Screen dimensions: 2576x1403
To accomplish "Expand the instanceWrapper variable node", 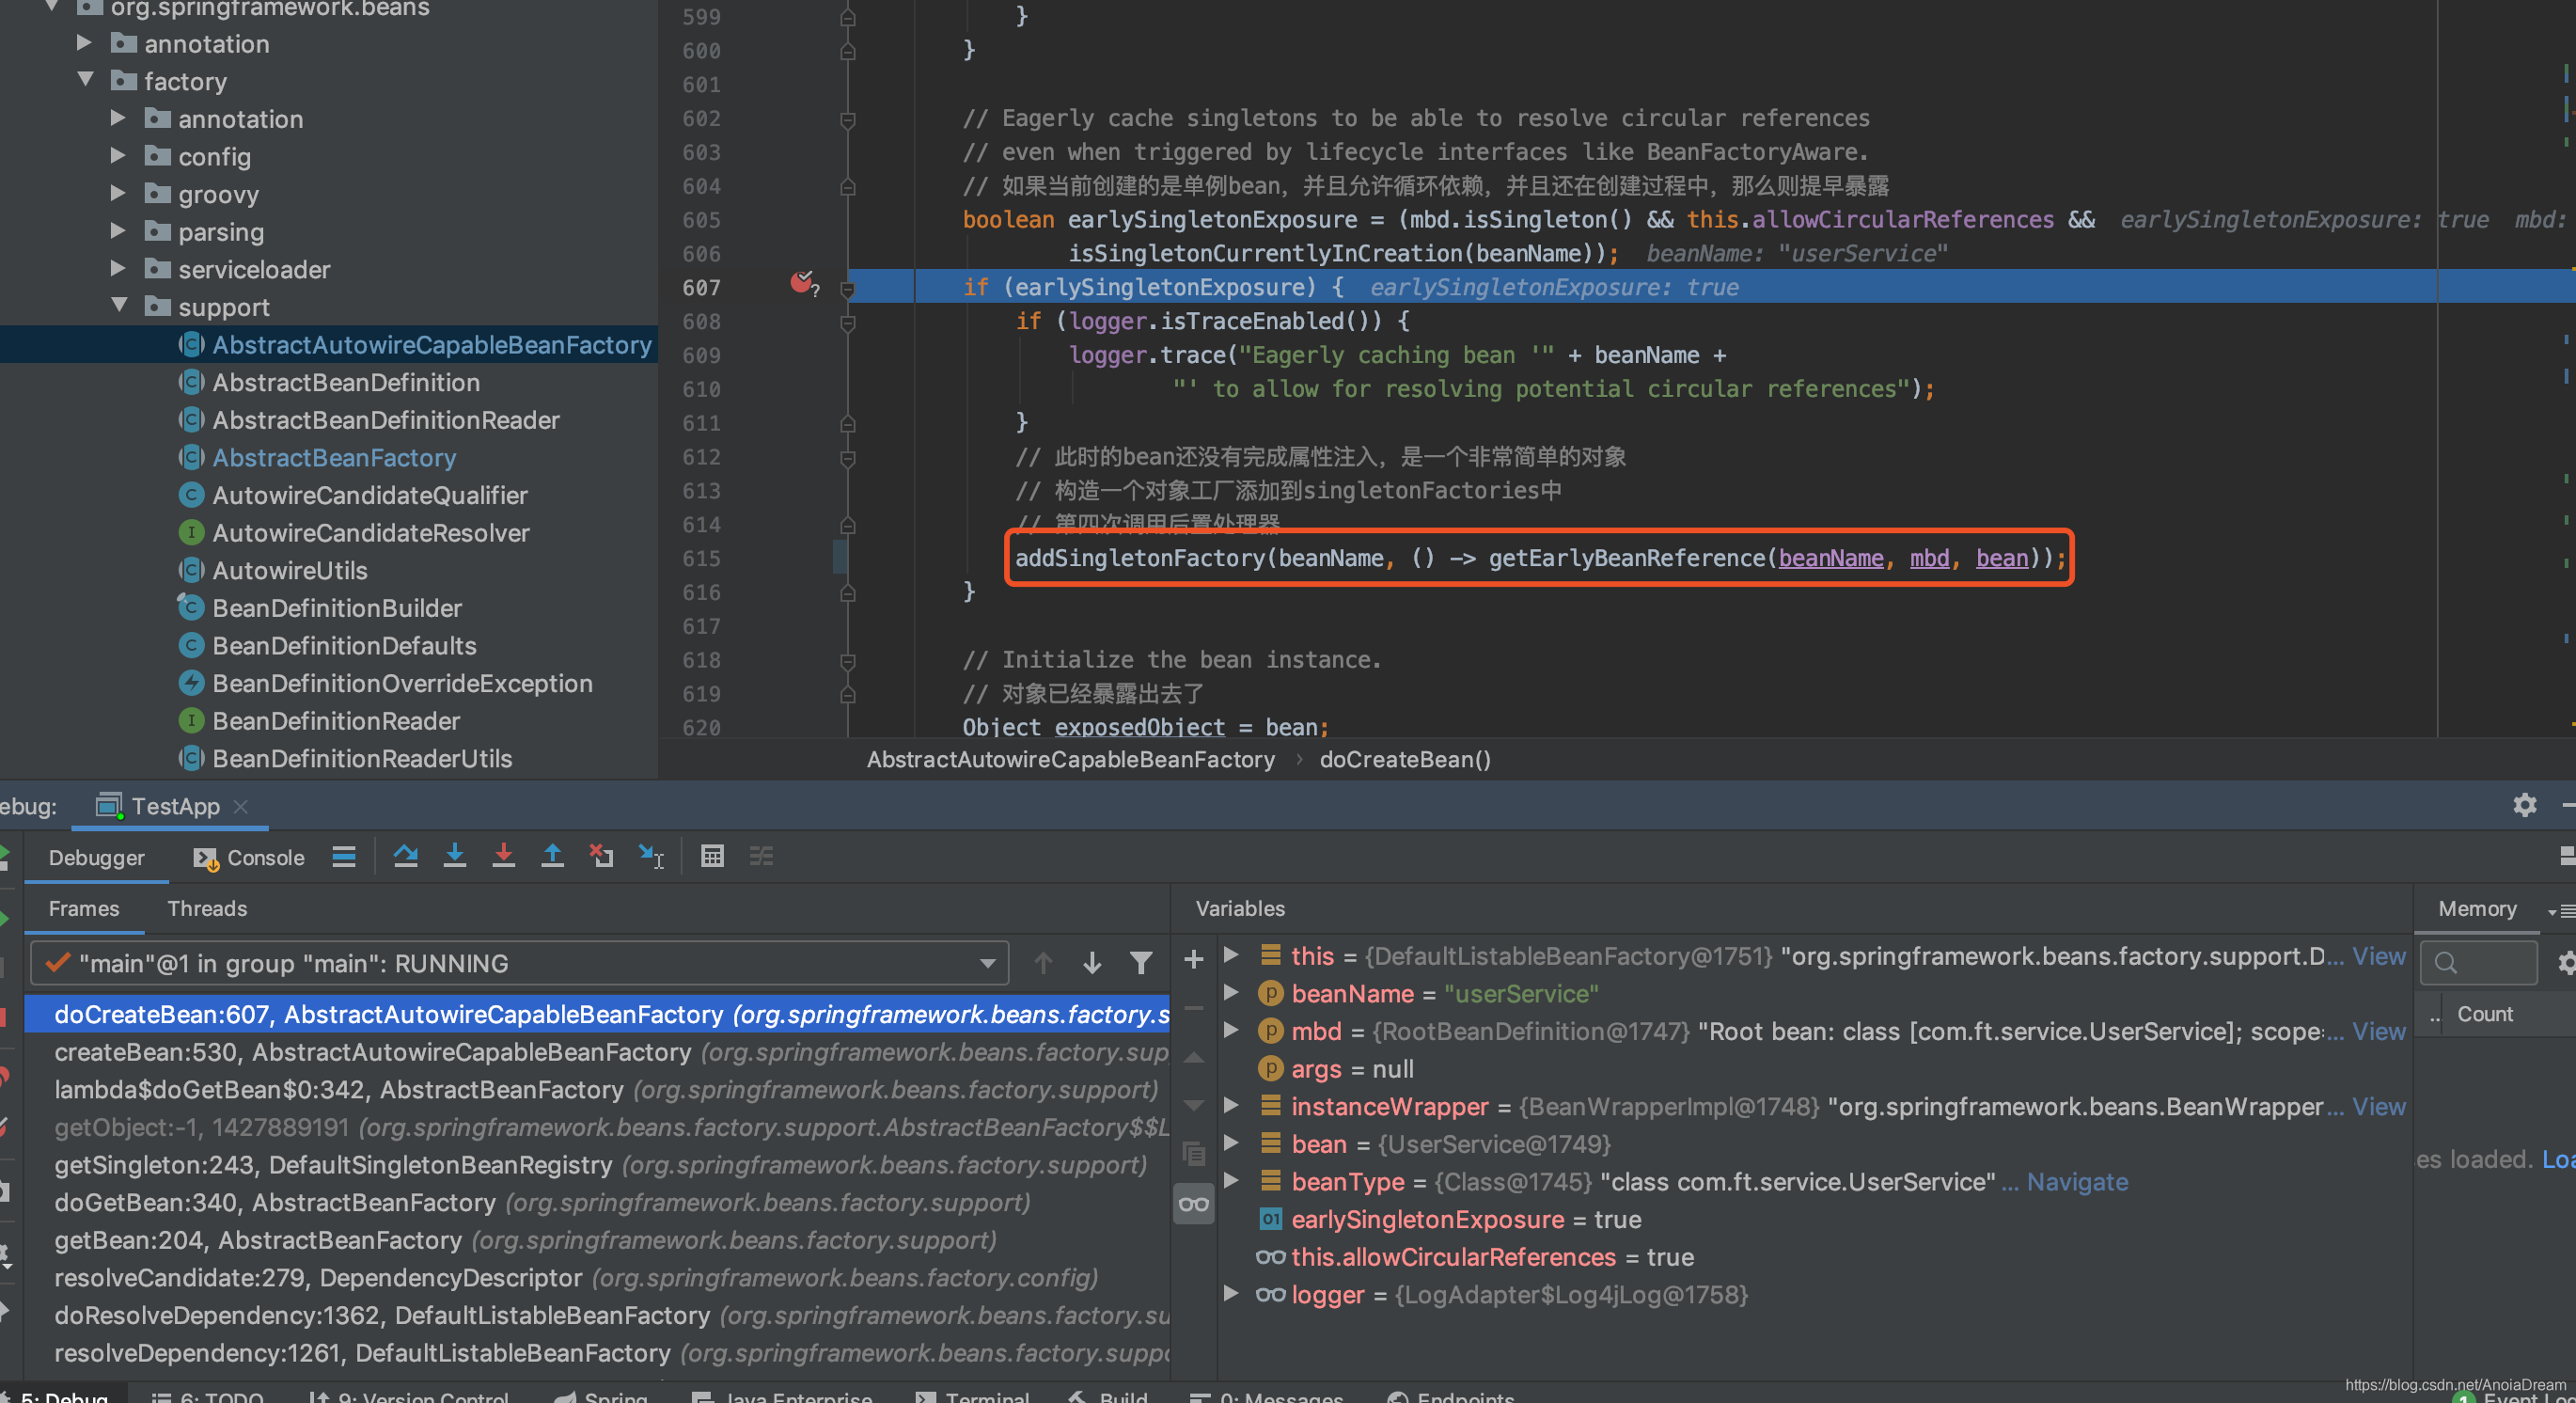I will click(x=1232, y=1105).
